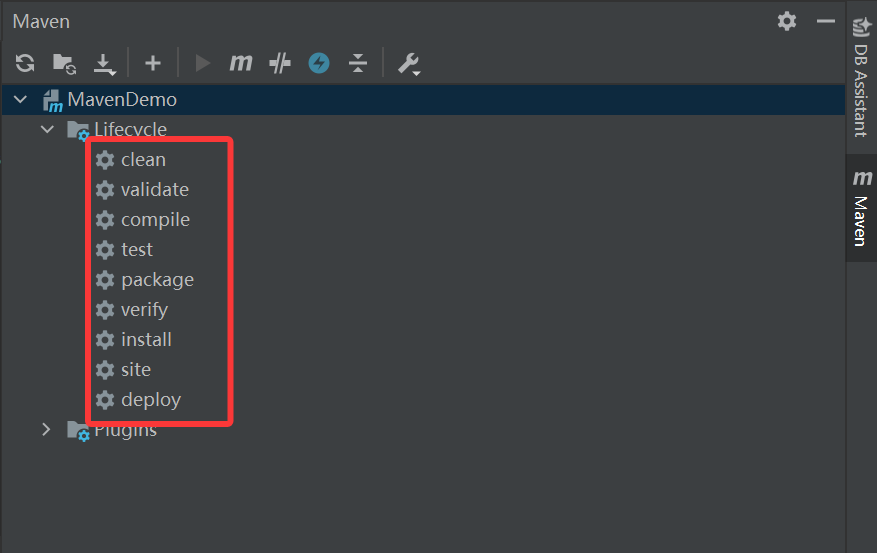Click gear icon beside site

point(105,370)
